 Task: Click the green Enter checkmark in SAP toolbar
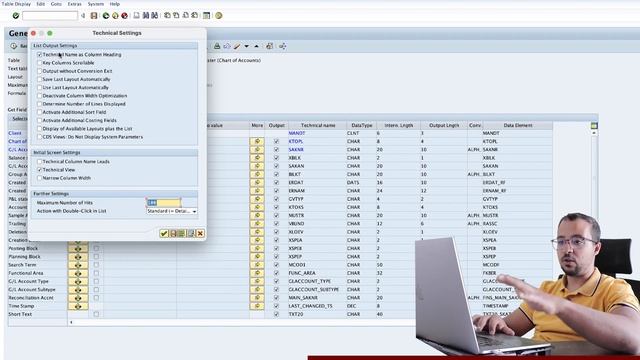[16, 16]
